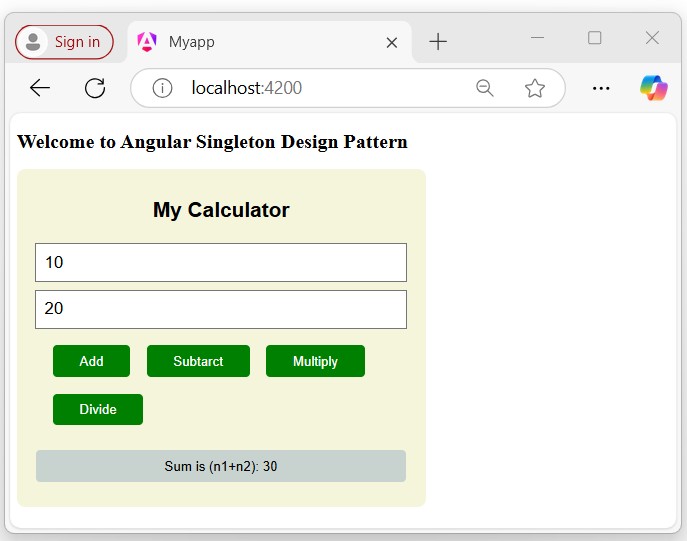Maximize the browser window
Image resolution: width=687 pixels, height=541 pixels.
tap(595, 38)
